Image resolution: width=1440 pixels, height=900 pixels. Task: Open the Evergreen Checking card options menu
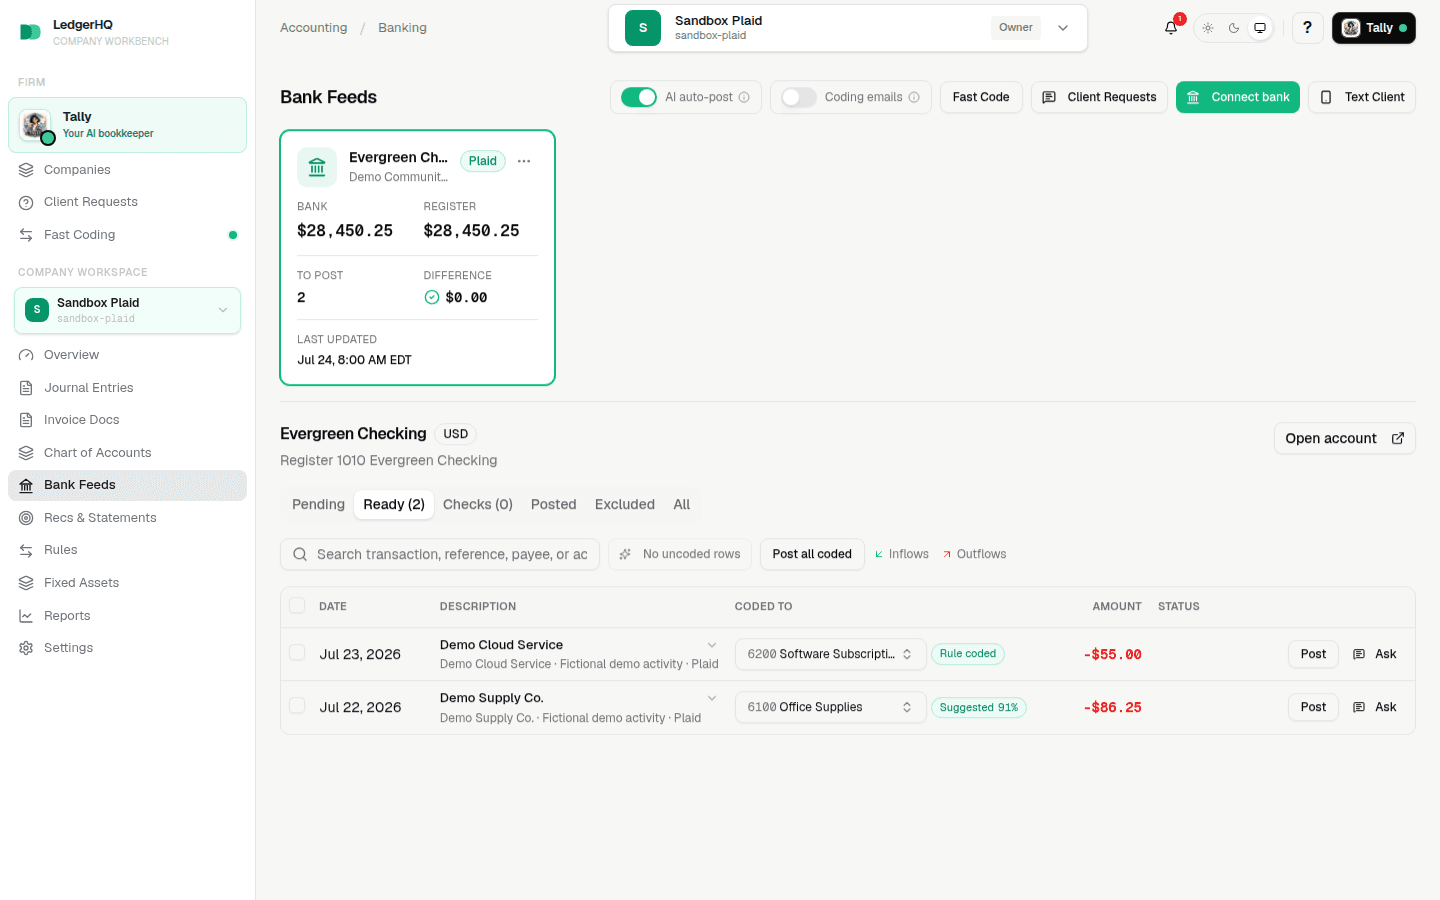coord(524,161)
